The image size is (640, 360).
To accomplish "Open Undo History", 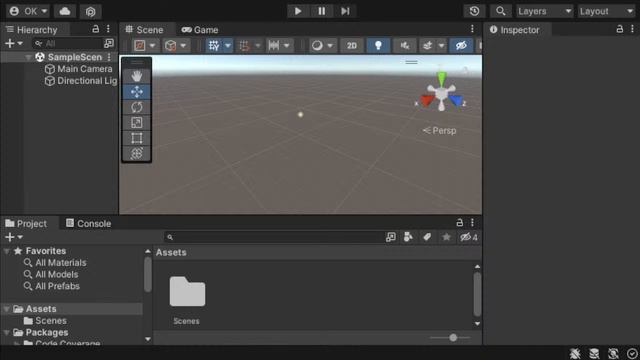I will click(x=474, y=11).
